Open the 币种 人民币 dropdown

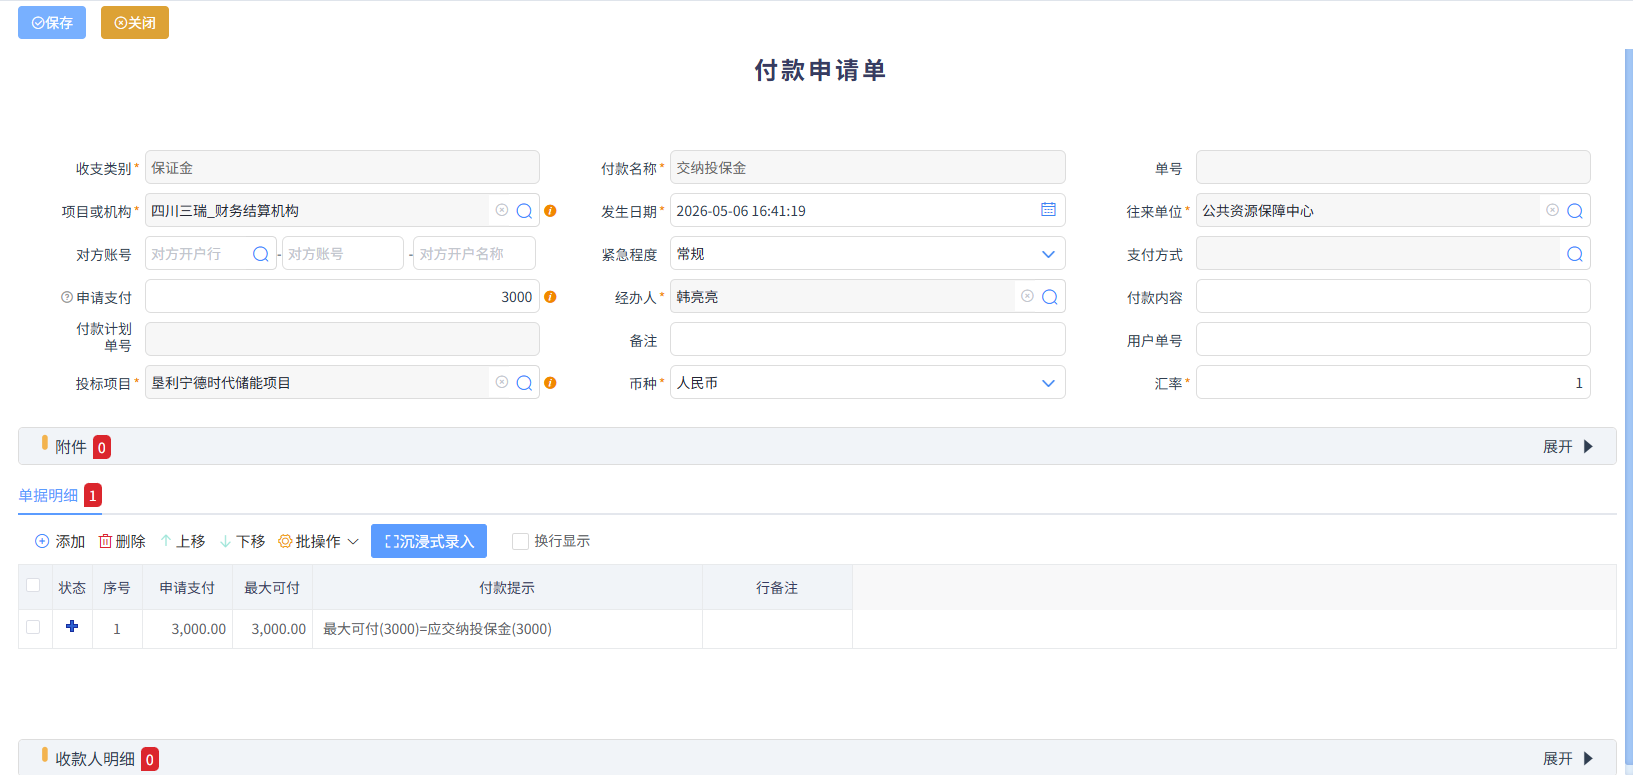pyautogui.click(x=868, y=382)
